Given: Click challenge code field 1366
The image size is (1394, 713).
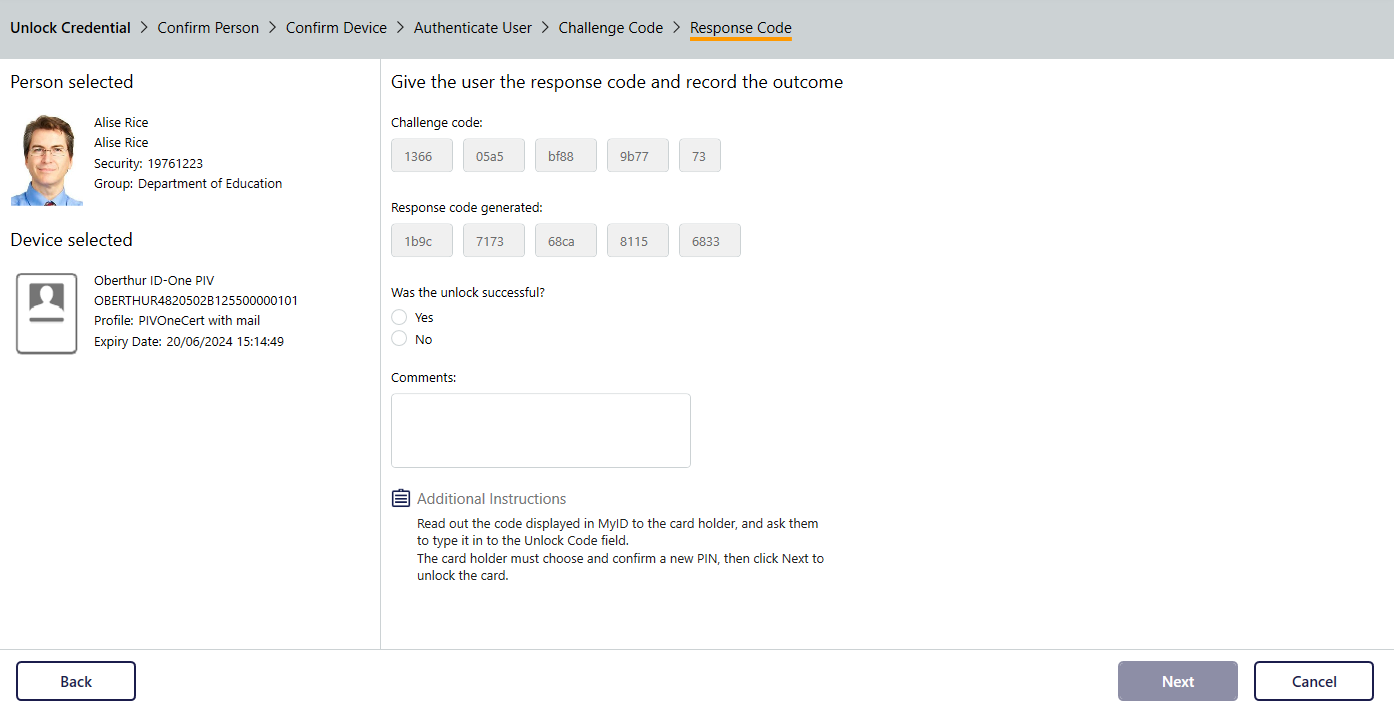Looking at the screenshot, I should tap(422, 156).
